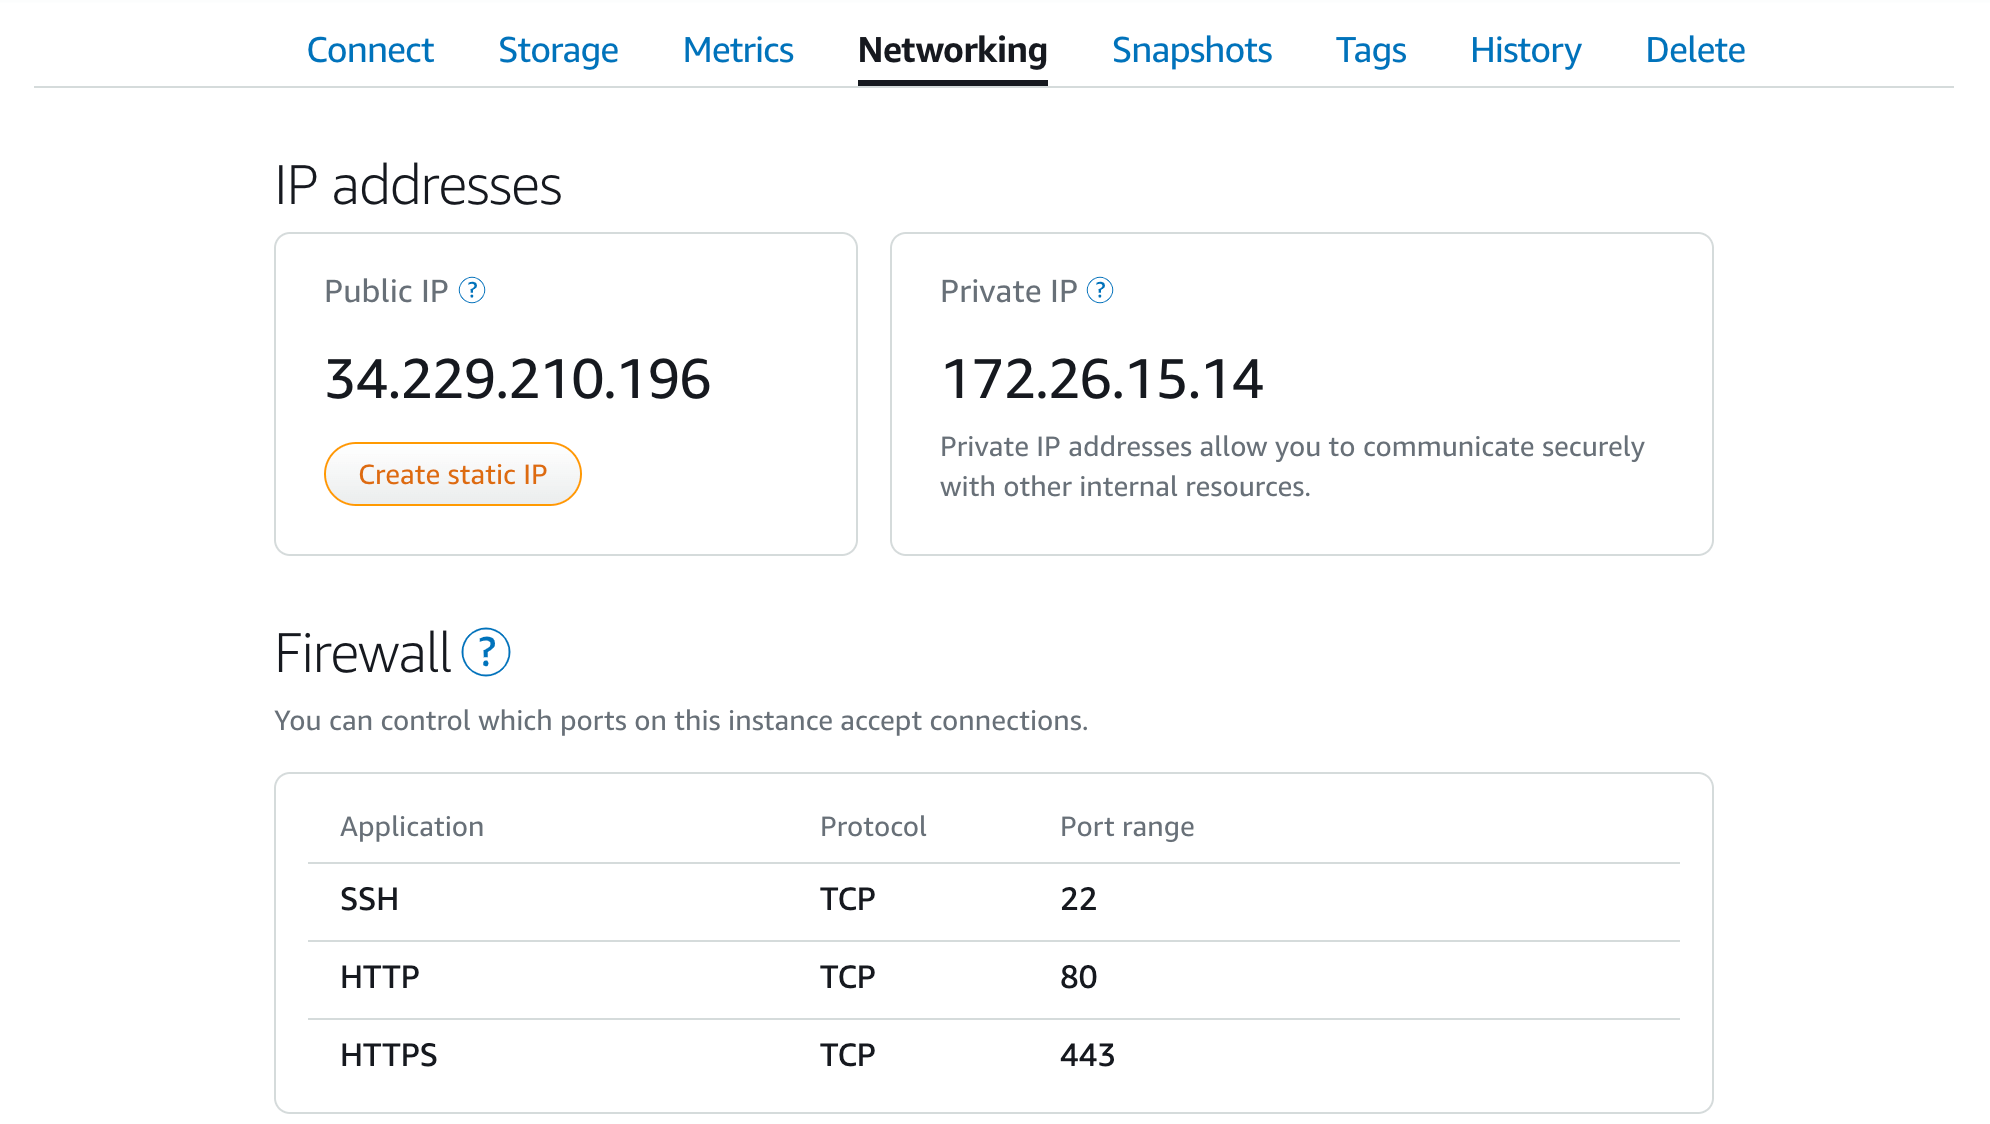Open the Firewall help question mark

tap(486, 653)
